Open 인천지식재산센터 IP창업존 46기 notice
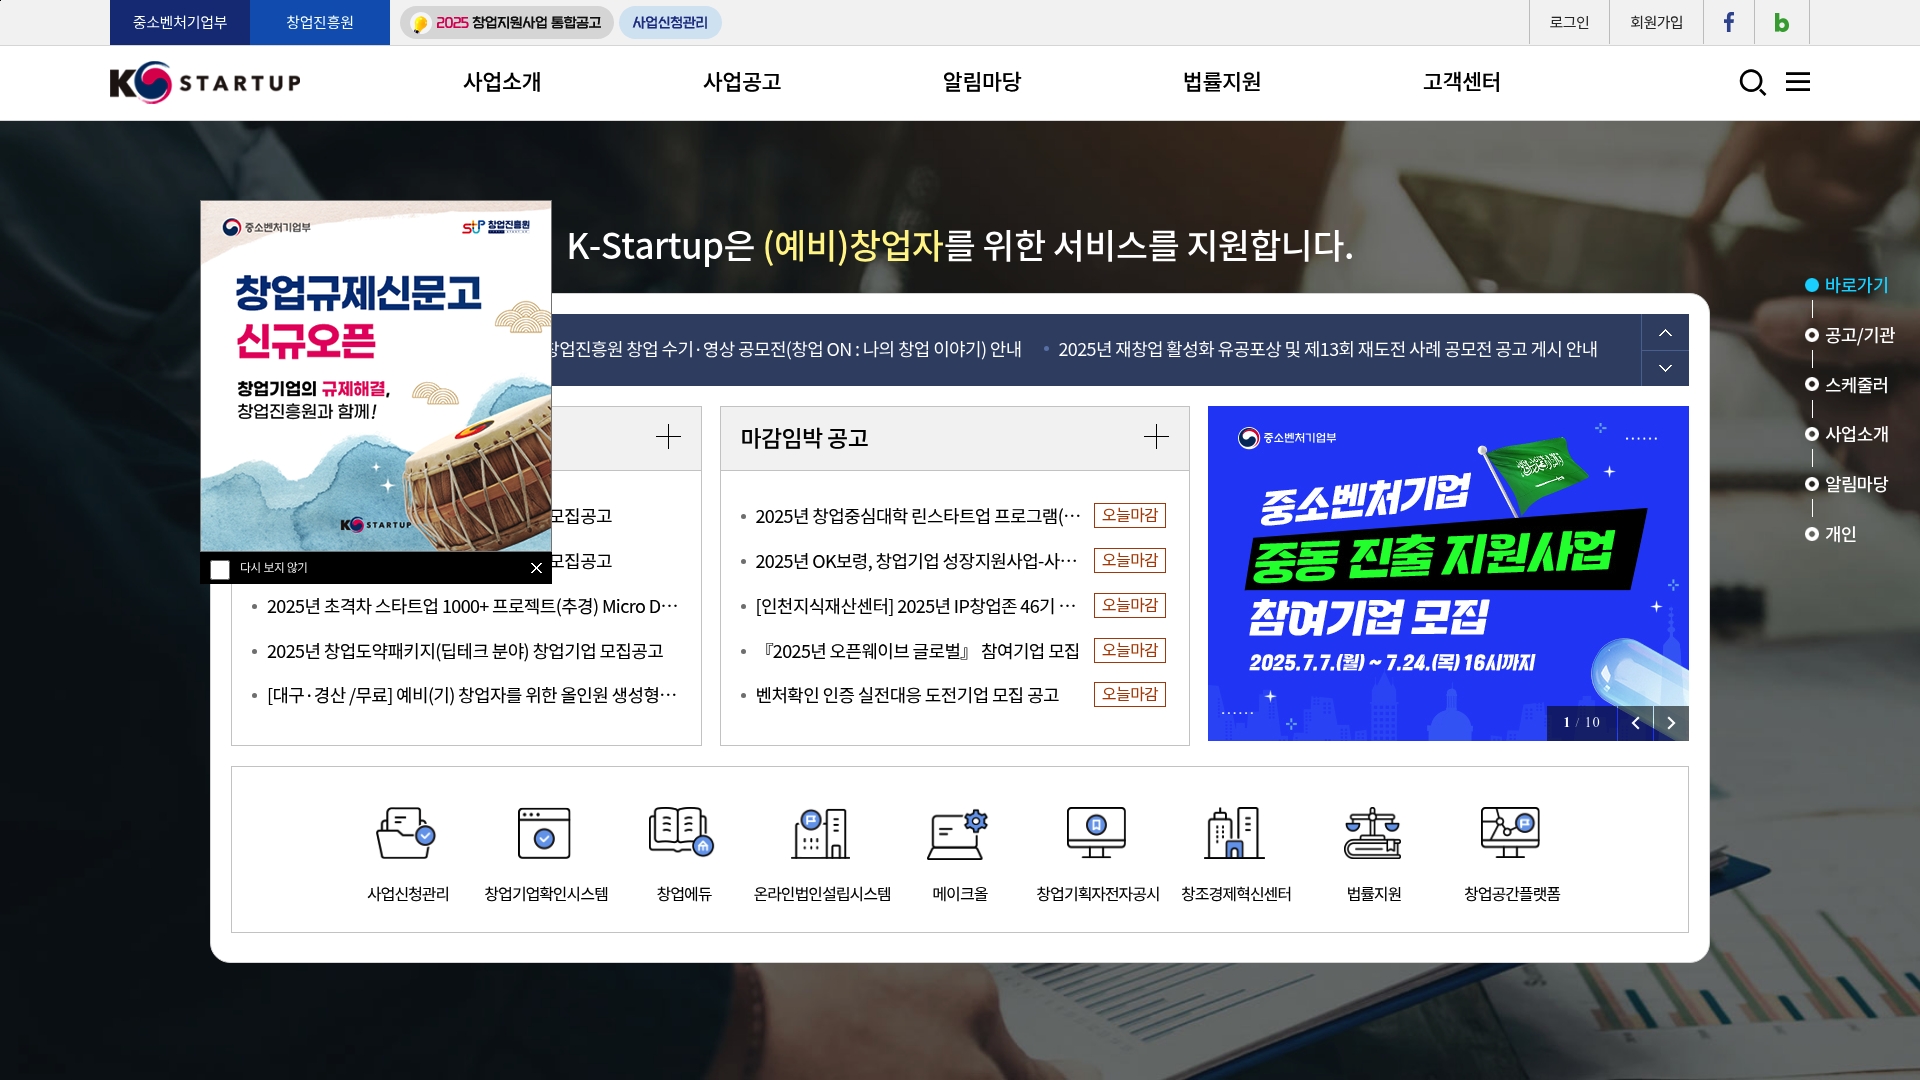Image resolution: width=1920 pixels, height=1080 pixels. [916, 606]
